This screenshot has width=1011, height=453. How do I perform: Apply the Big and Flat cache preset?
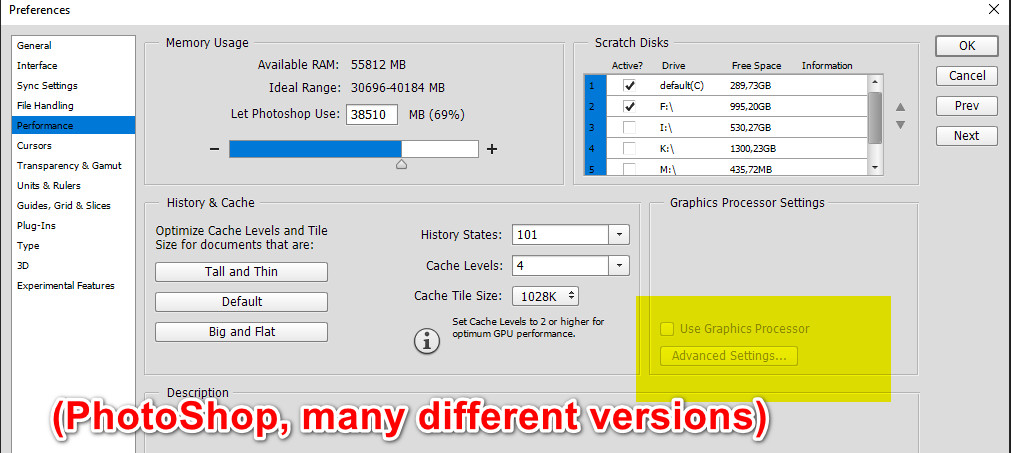point(241,332)
